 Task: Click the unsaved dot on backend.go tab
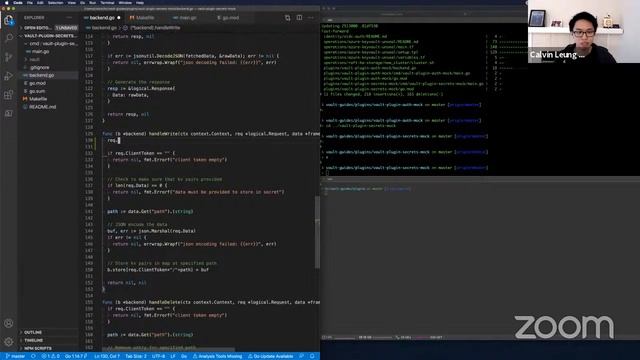pyautogui.click(x=119, y=18)
